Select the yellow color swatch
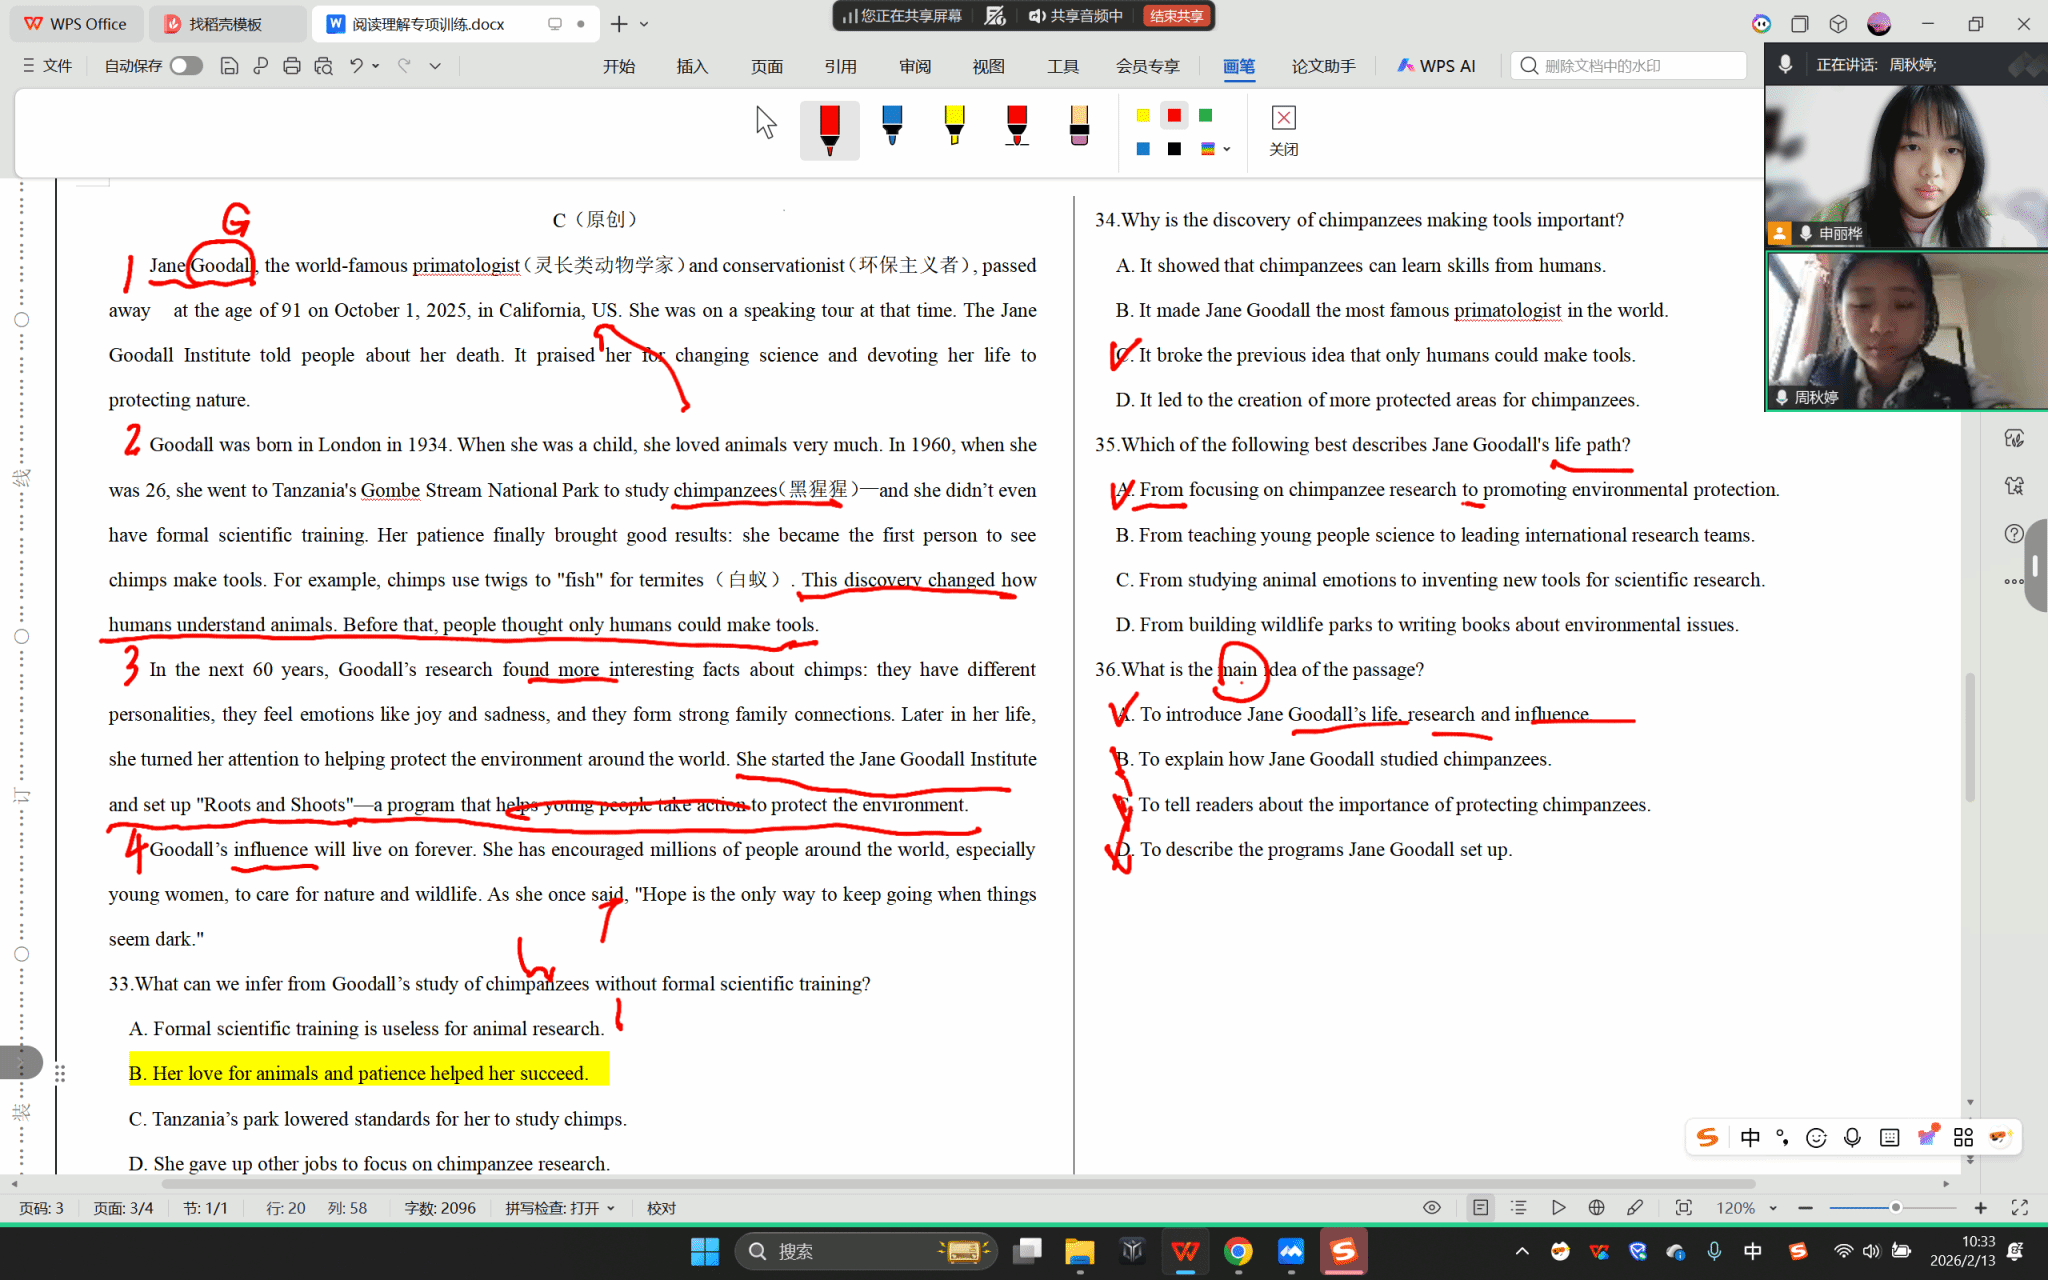This screenshot has height=1280, width=2048. click(1143, 116)
